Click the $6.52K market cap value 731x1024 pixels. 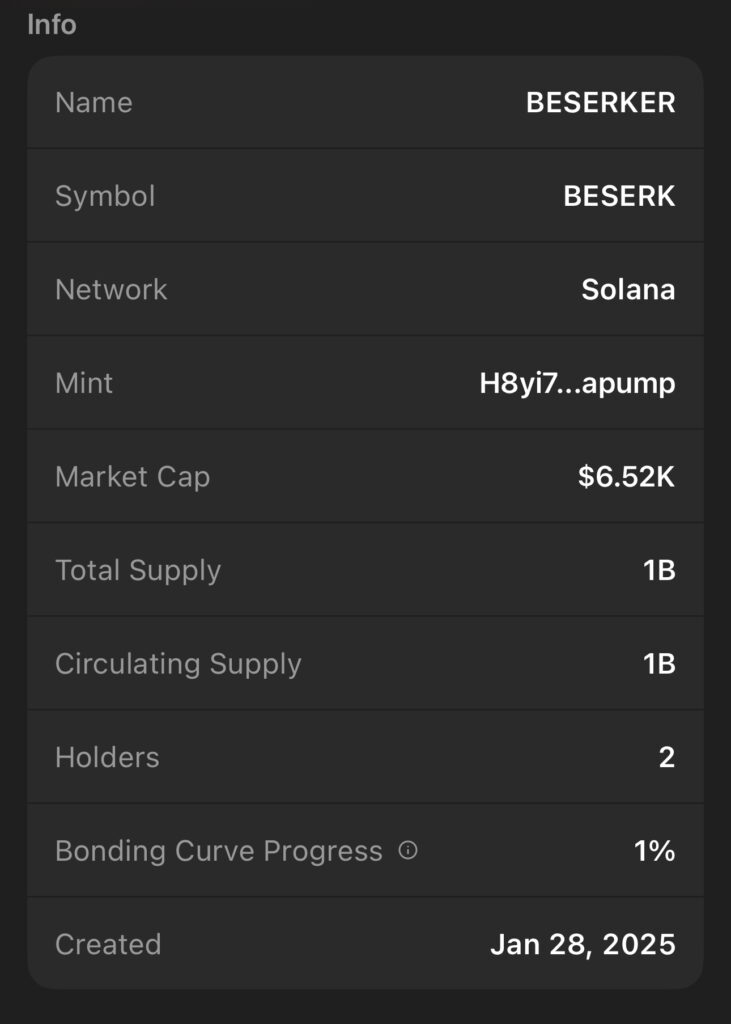click(x=626, y=477)
